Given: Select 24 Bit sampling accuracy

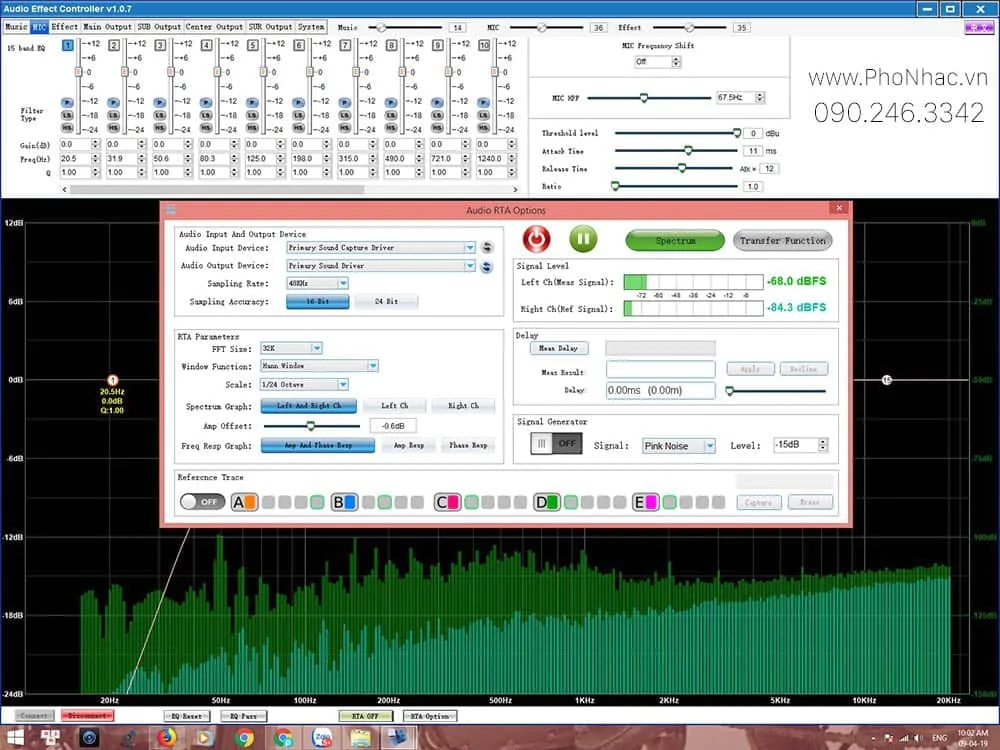Looking at the screenshot, I should coord(385,301).
